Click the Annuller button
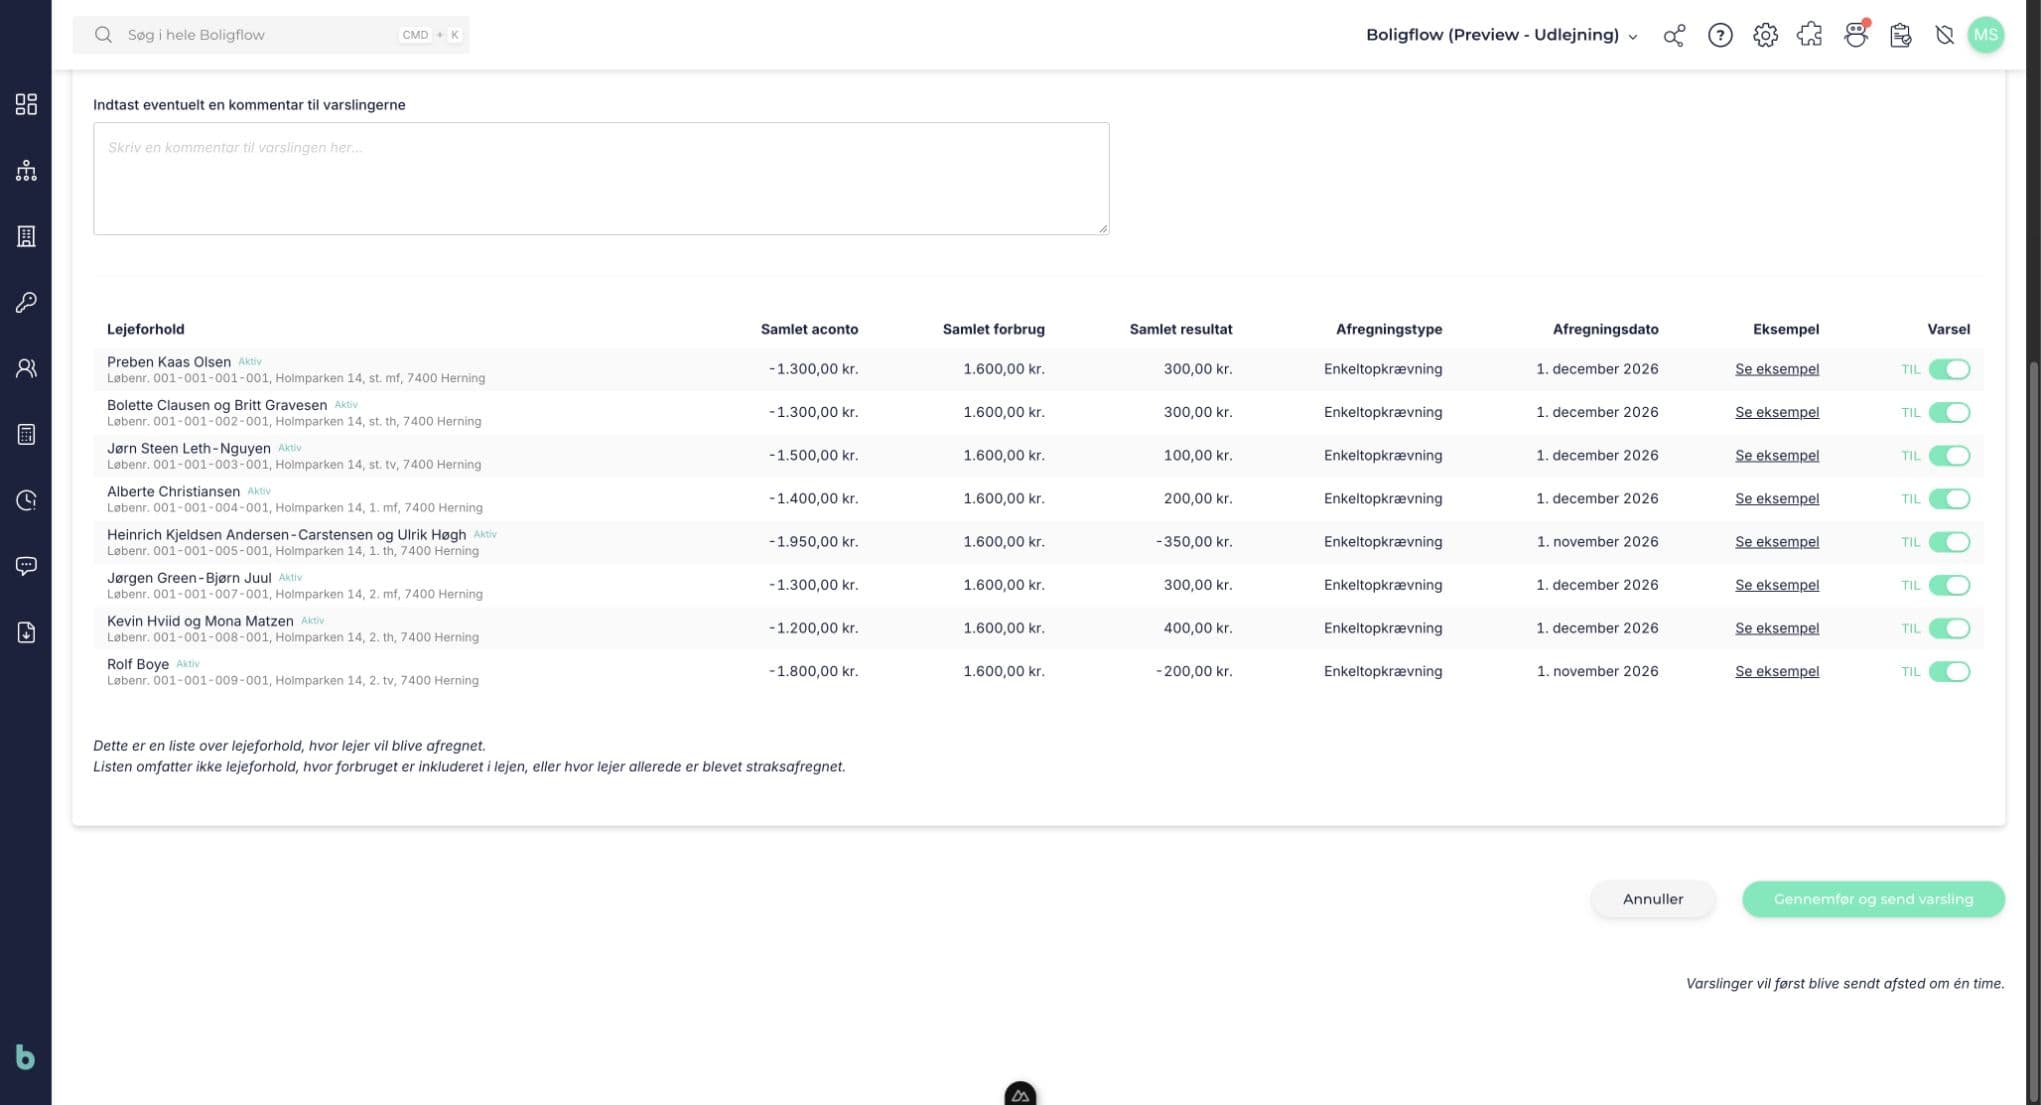This screenshot has height=1105, width=2041. point(1653,899)
